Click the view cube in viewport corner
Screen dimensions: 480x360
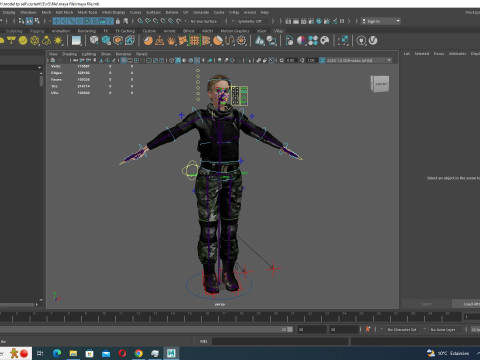point(380,84)
